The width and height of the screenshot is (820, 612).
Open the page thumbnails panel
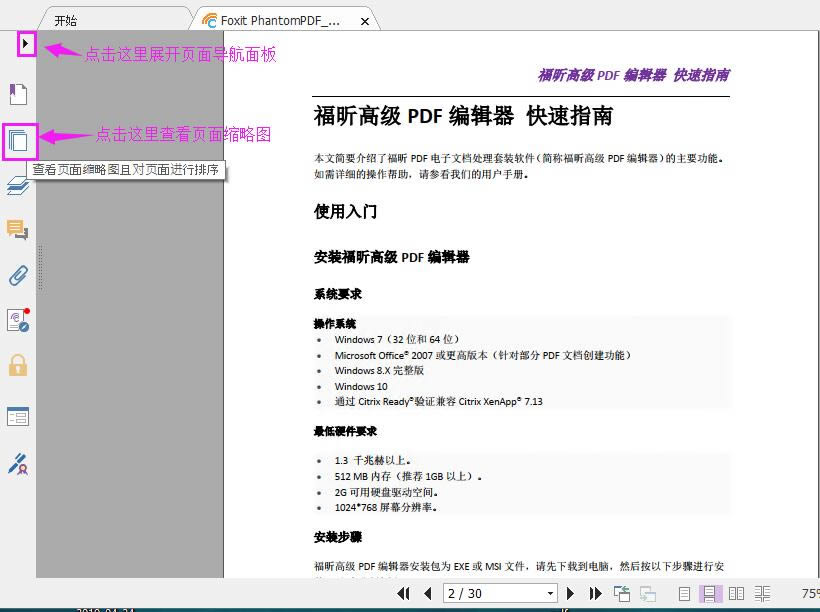tap(19, 141)
